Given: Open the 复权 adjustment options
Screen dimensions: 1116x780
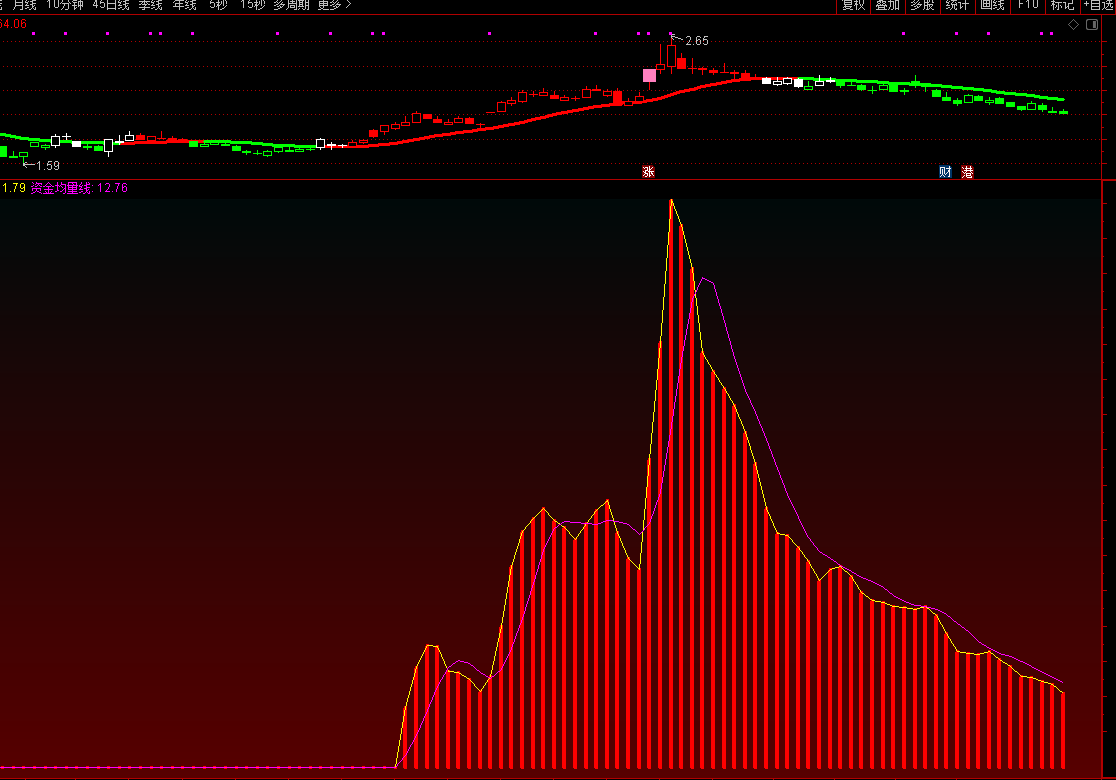Looking at the screenshot, I should click(853, 5).
